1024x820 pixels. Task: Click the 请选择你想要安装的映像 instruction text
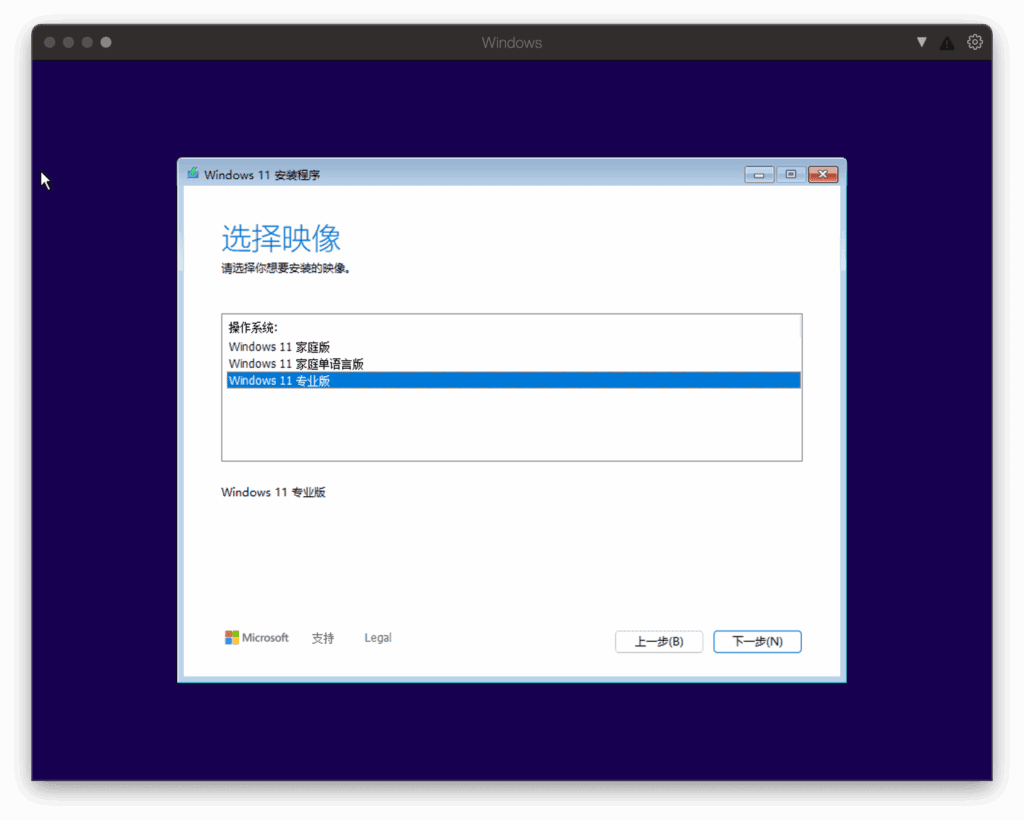285,268
